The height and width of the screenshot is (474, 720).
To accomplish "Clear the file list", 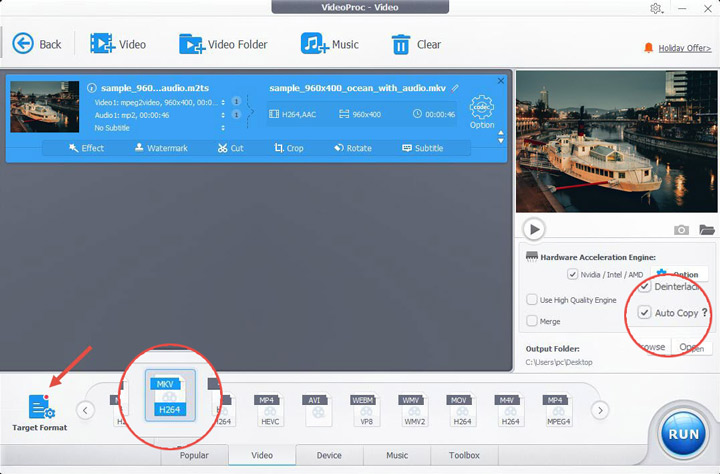I will pos(416,44).
